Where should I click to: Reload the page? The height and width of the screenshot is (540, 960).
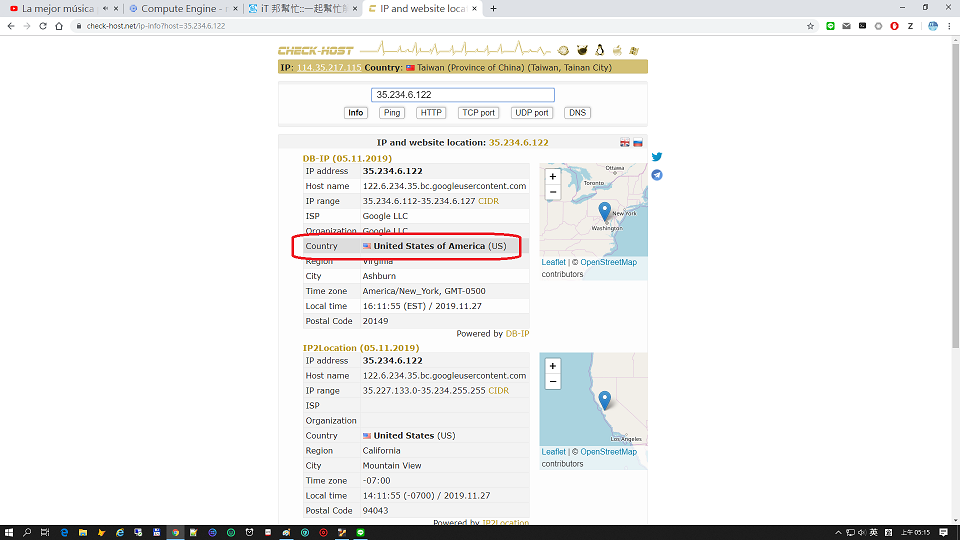43,26
